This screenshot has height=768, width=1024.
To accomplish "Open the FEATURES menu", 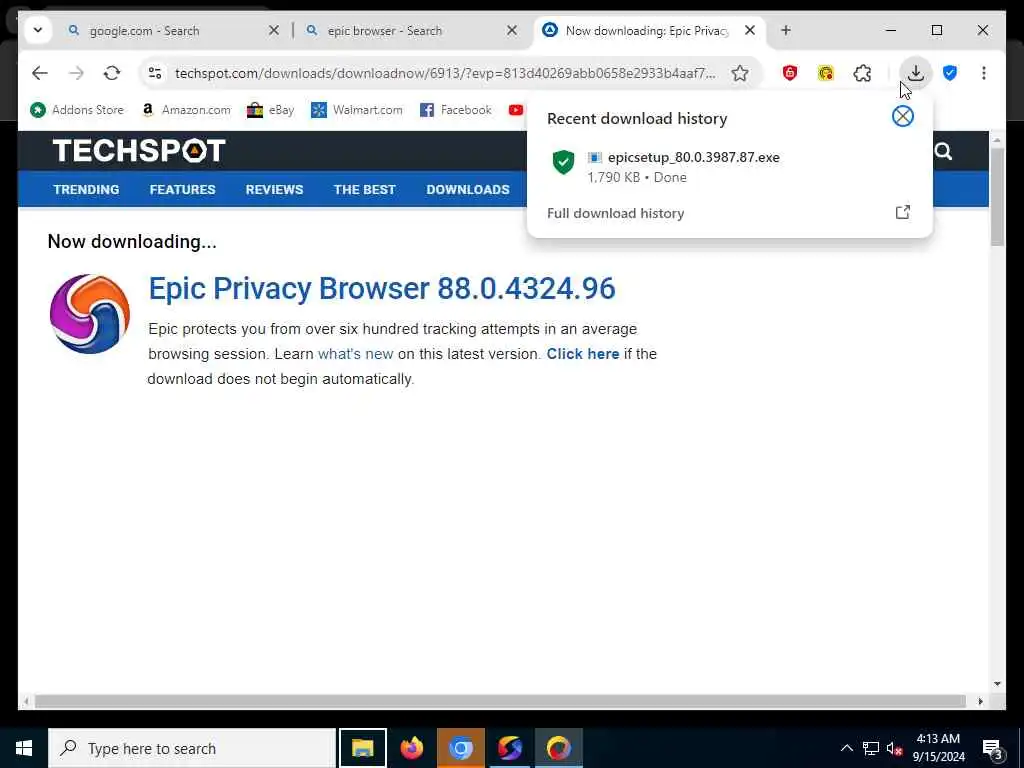I will [x=182, y=189].
